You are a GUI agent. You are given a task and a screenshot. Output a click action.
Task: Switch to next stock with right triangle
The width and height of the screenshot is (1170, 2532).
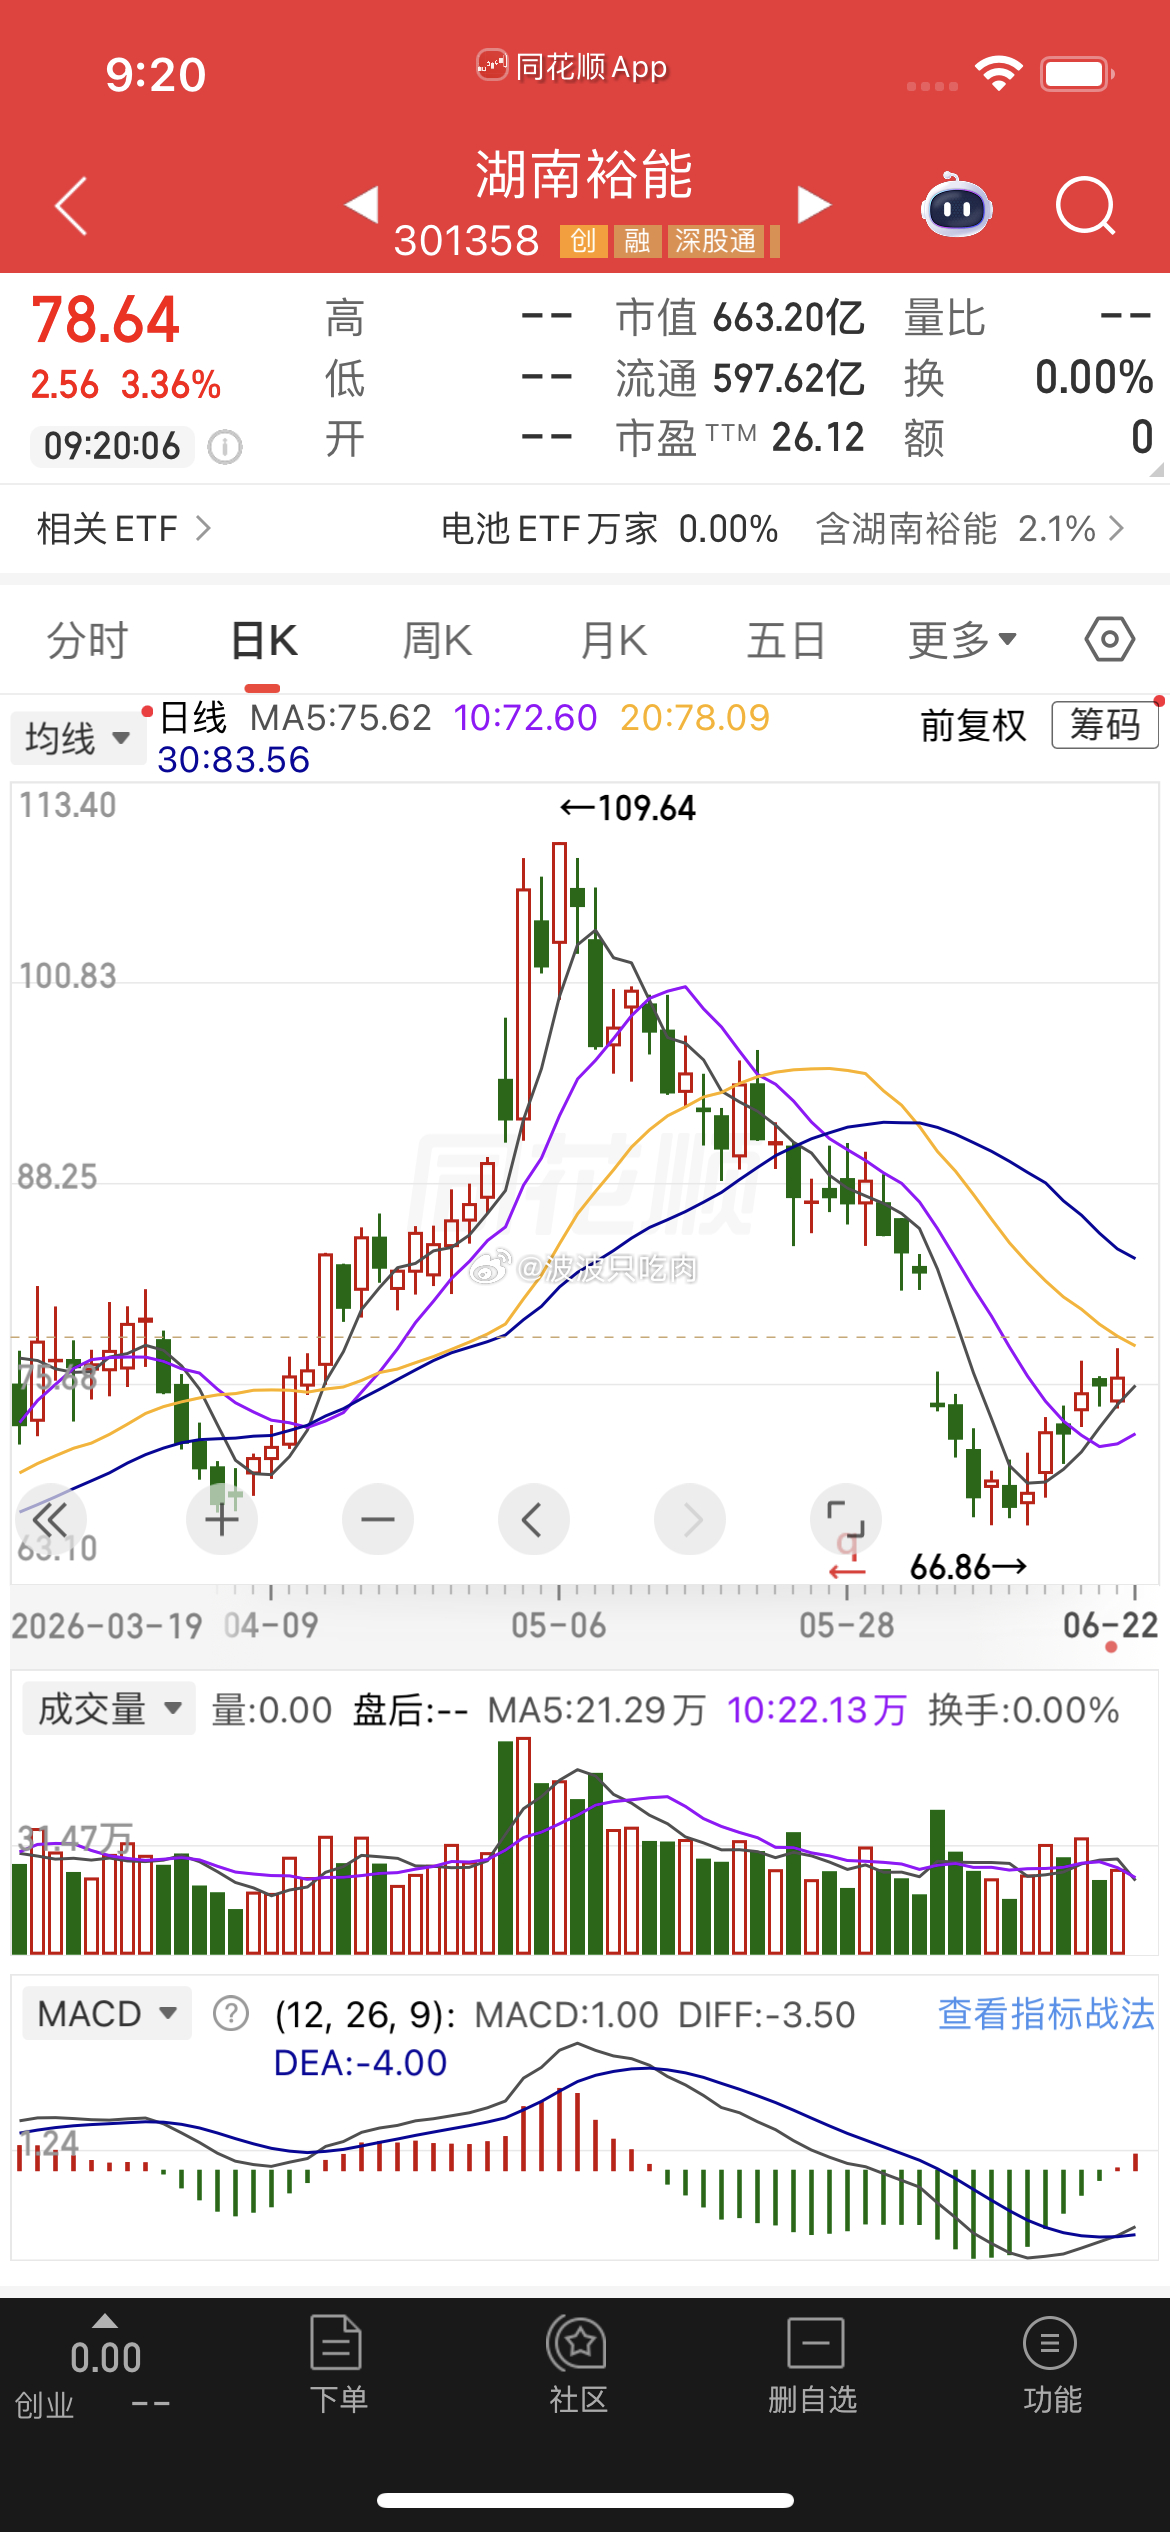814,204
